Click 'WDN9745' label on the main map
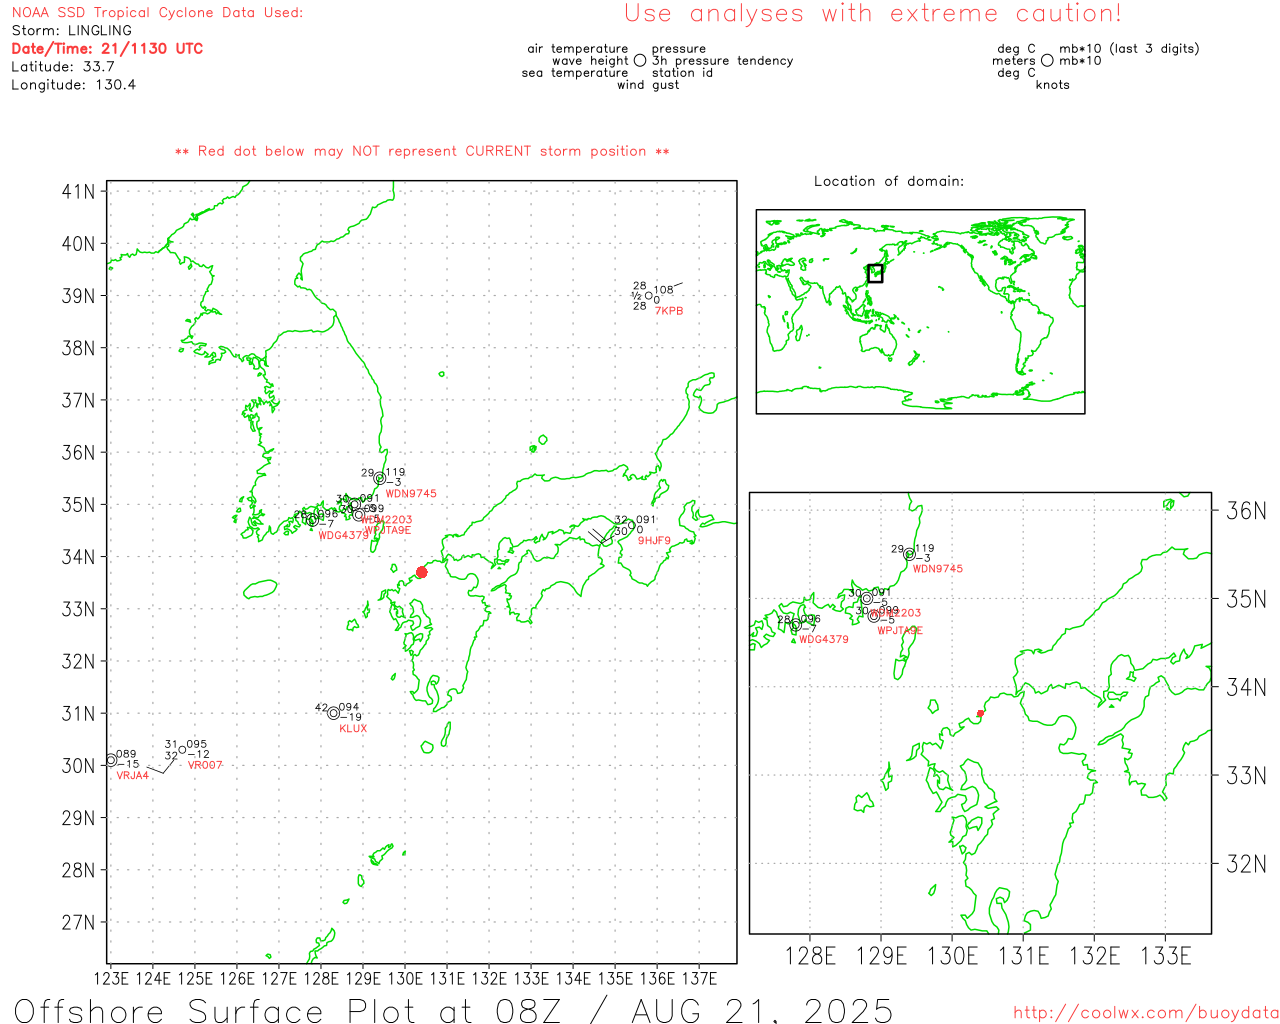The image size is (1280, 1024). (x=411, y=494)
